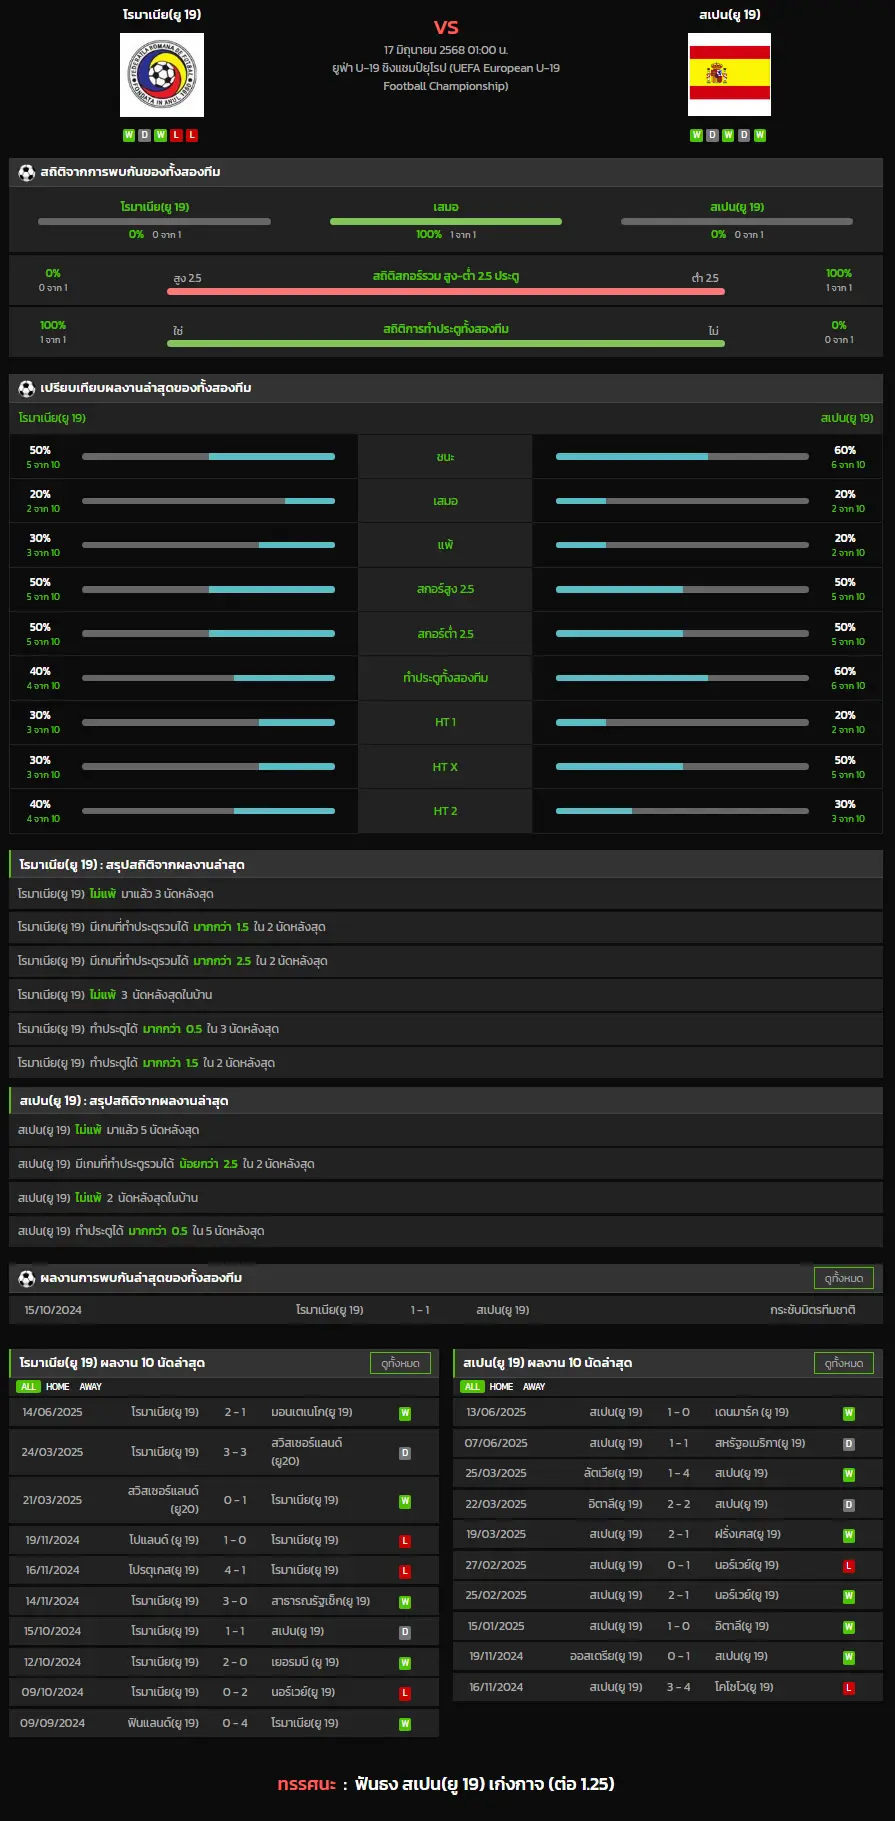Click the score 3 - 4 of 16/11/2024 match

[x=679, y=1687]
